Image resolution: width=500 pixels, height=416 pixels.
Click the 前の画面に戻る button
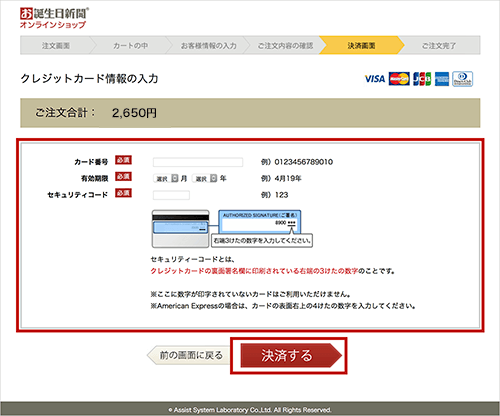[189, 355]
